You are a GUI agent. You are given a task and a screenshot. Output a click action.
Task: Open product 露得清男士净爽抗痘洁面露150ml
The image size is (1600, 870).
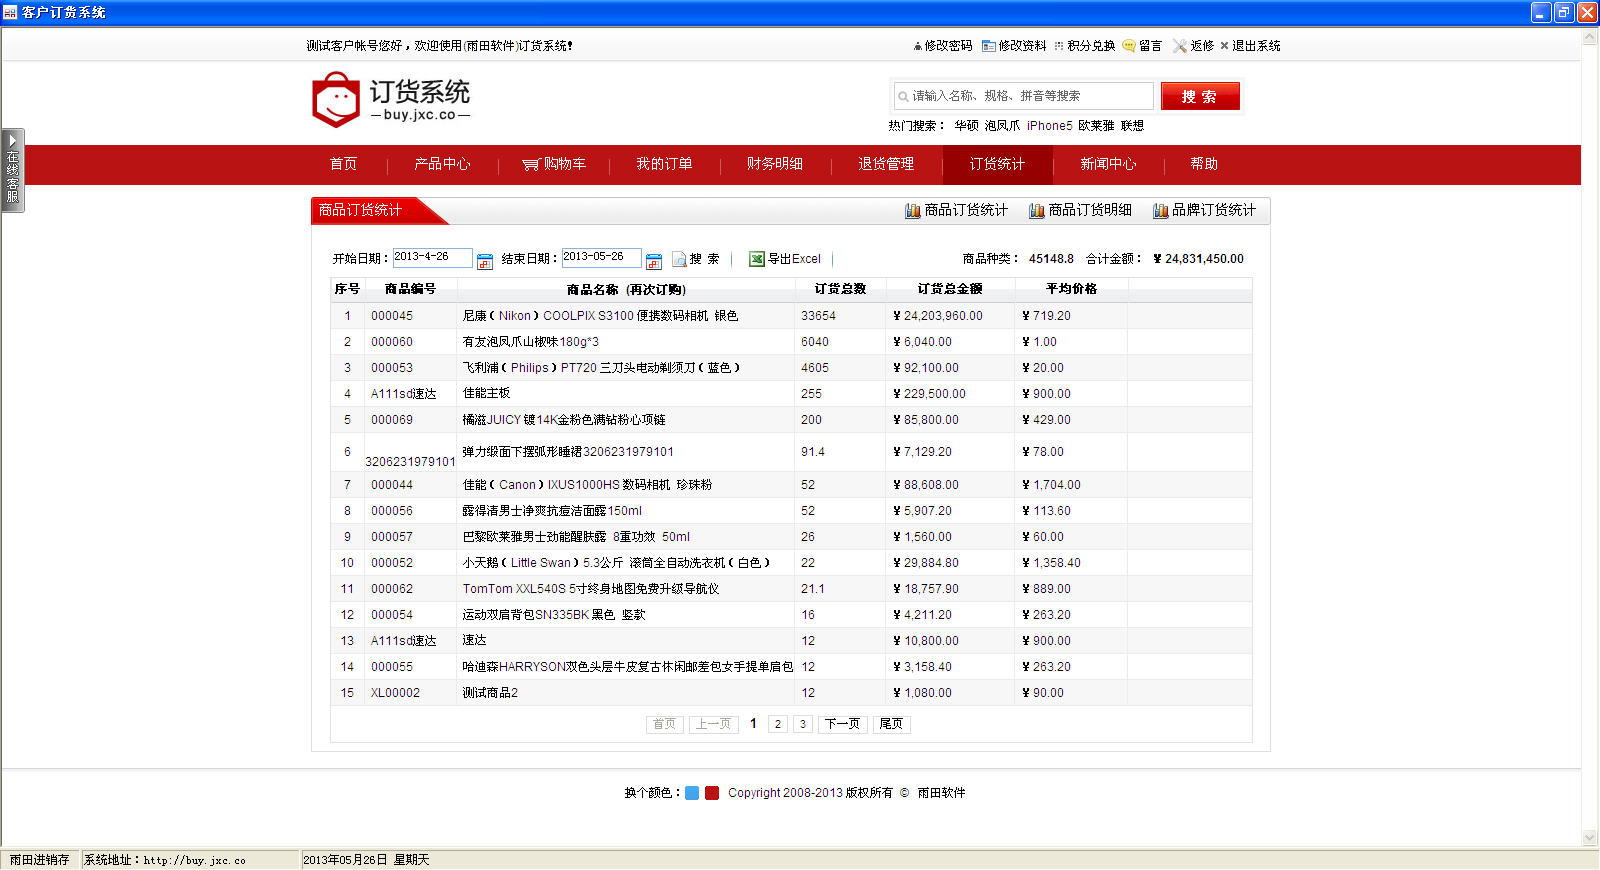[x=552, y=511]
